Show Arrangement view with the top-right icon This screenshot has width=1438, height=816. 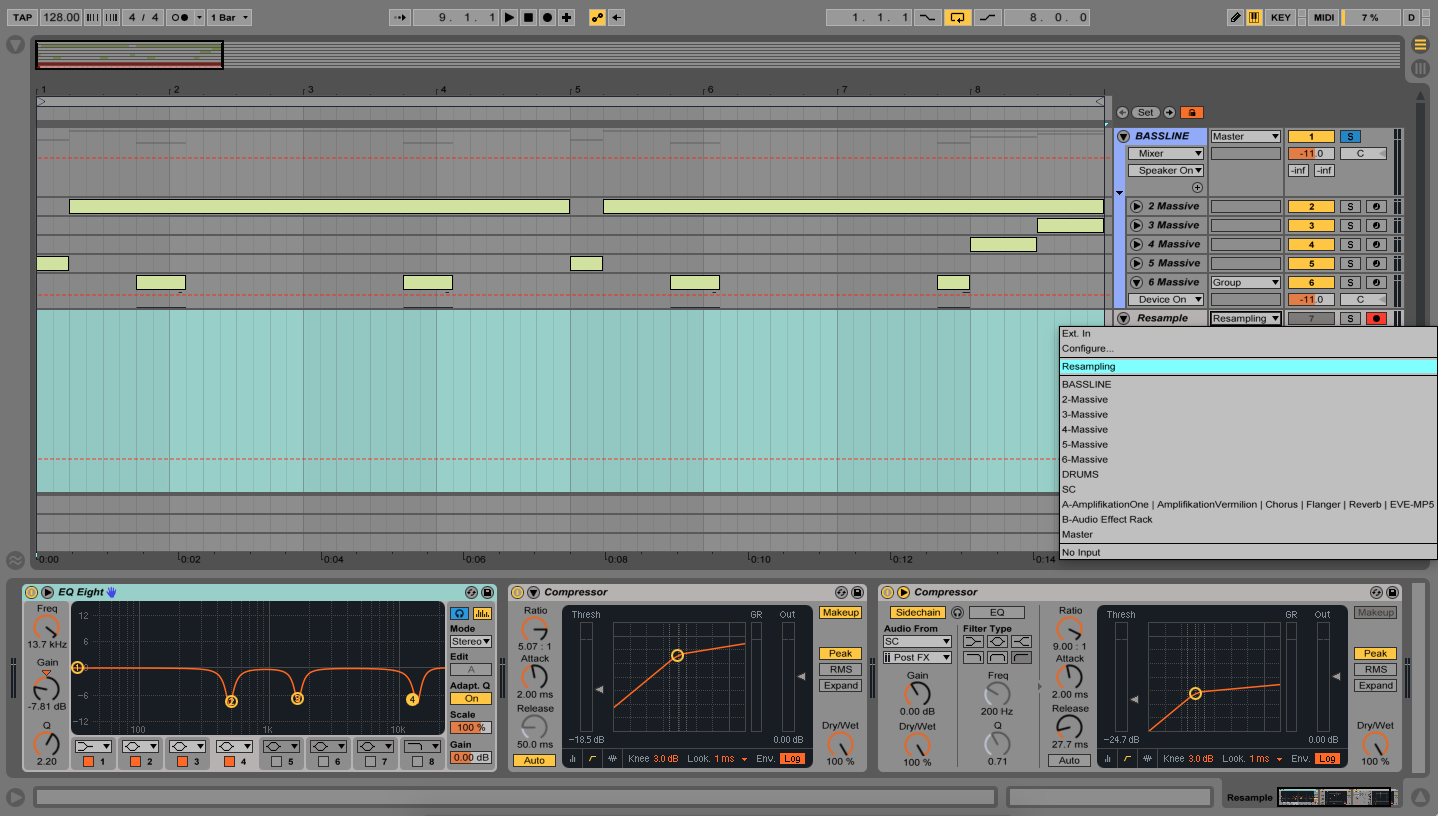1420,45
